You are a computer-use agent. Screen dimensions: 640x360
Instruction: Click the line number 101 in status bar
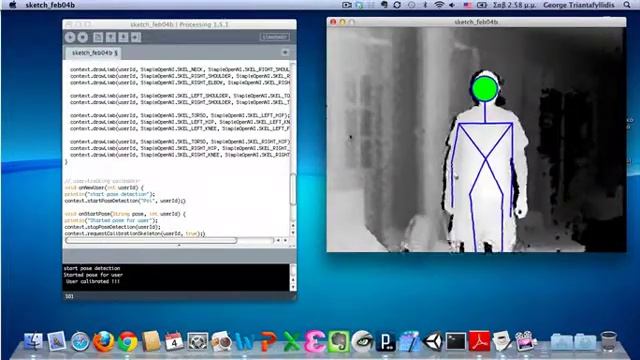pyautogui.click(x=69, y=296)
